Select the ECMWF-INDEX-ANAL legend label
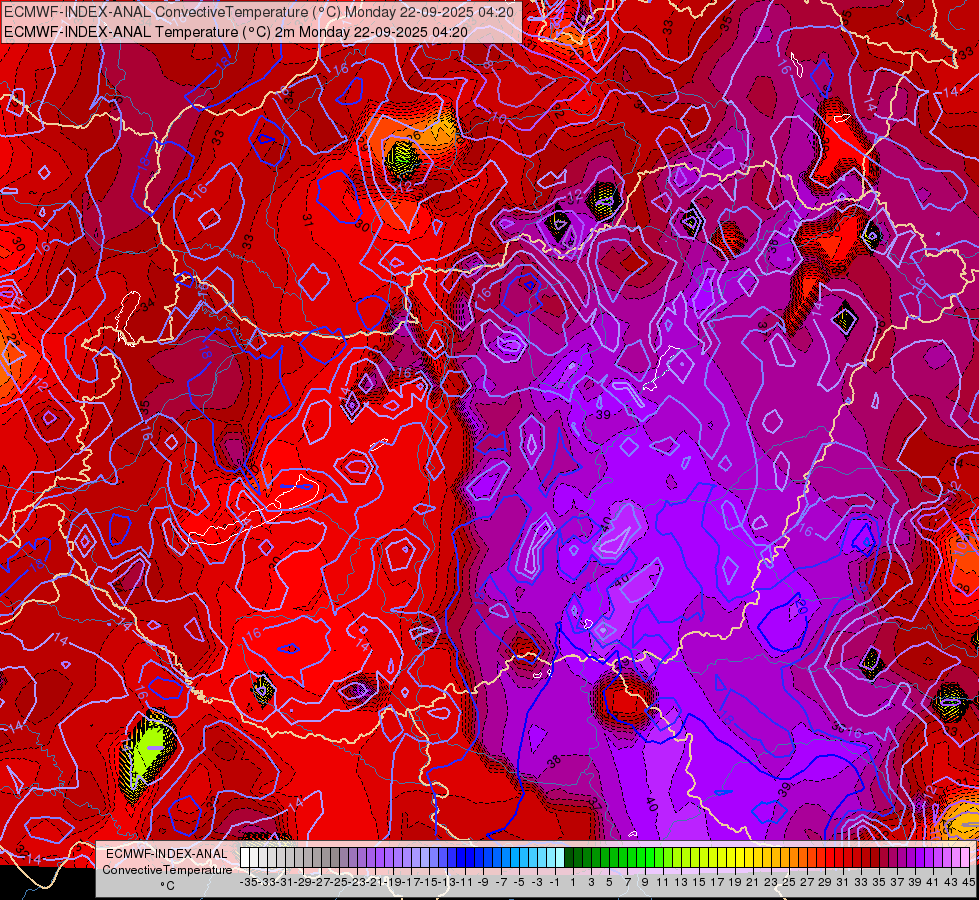 [167, 854]
